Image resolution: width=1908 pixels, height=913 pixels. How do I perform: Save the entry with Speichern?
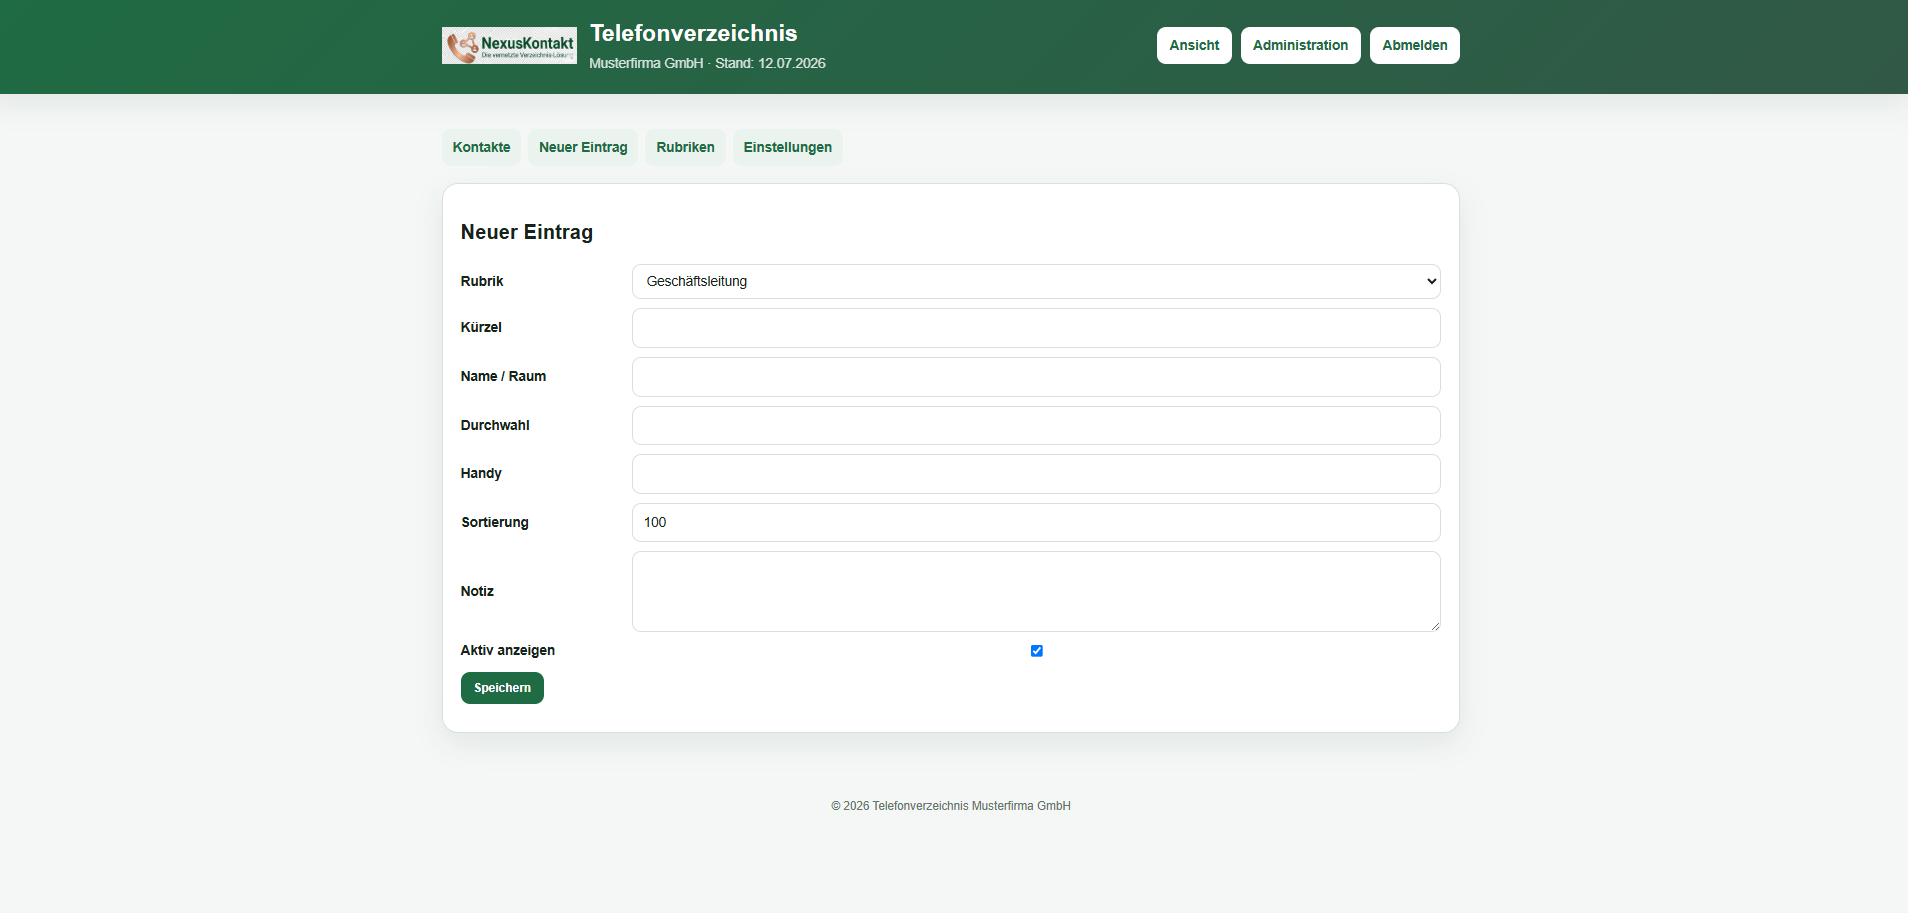click(502, 688)
